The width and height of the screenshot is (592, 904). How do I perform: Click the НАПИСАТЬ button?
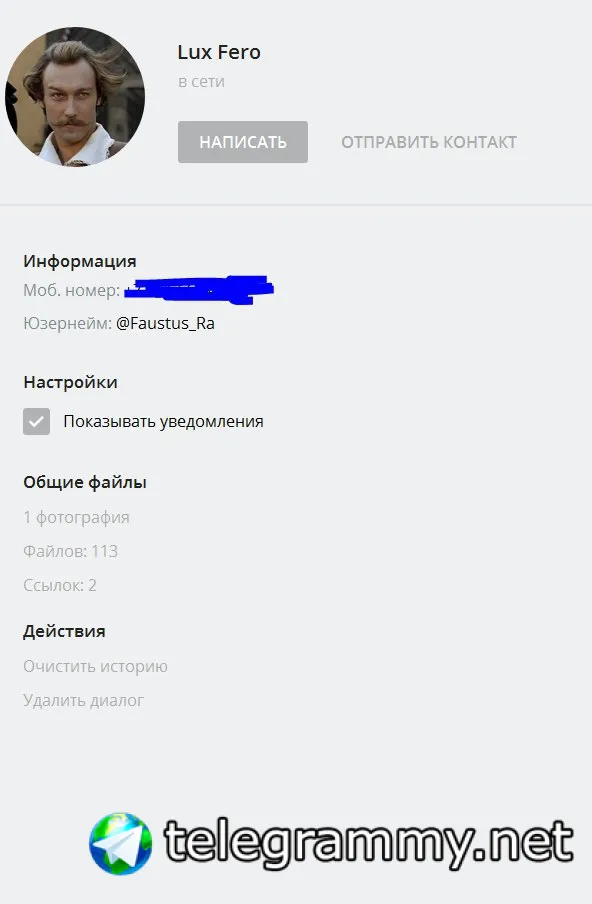click(x=243, y=142)
